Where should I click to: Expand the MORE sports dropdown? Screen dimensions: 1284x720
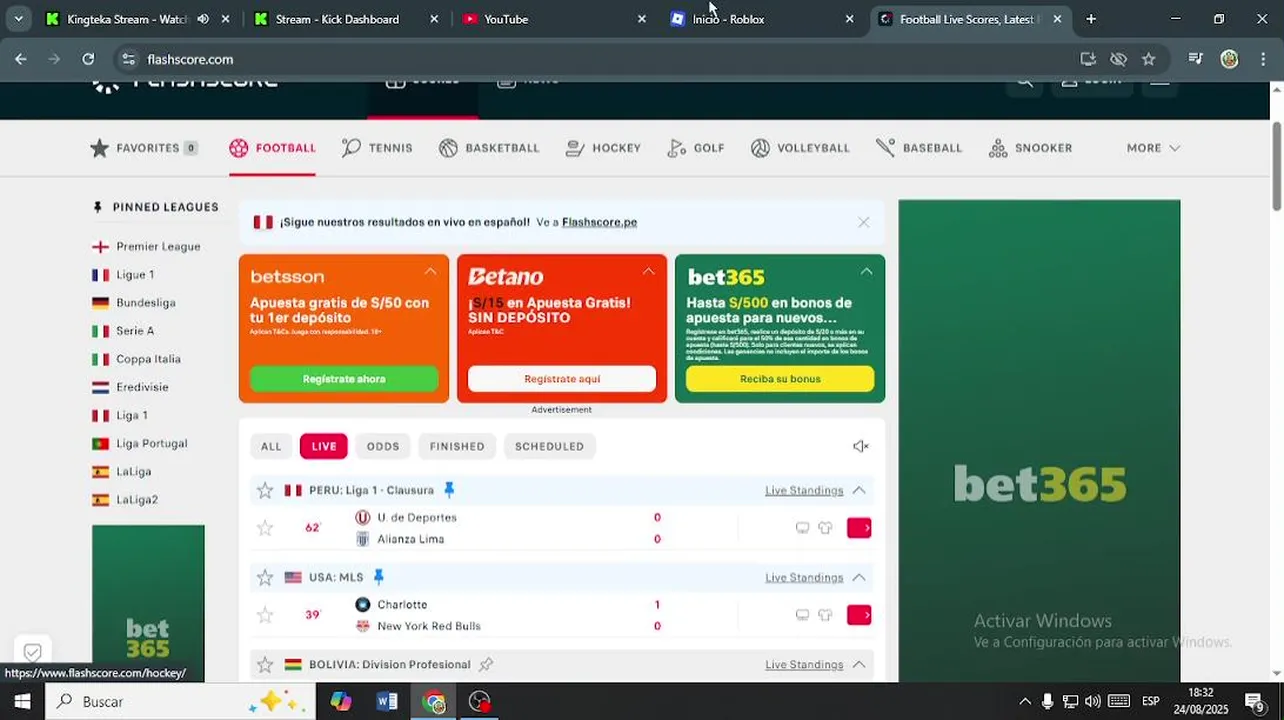coord(1153,148)
